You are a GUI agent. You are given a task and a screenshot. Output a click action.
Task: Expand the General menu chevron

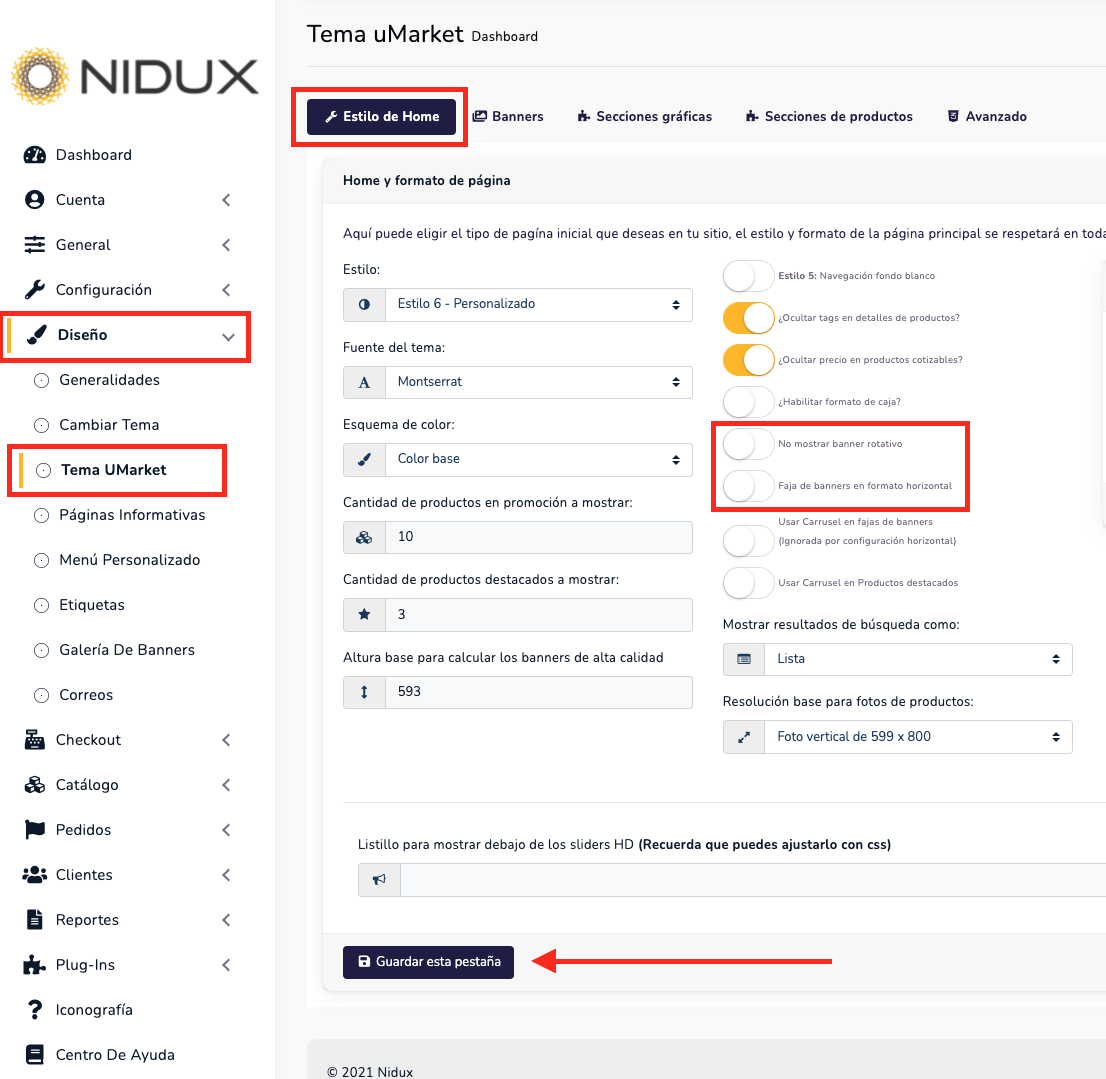coord(226,245)
